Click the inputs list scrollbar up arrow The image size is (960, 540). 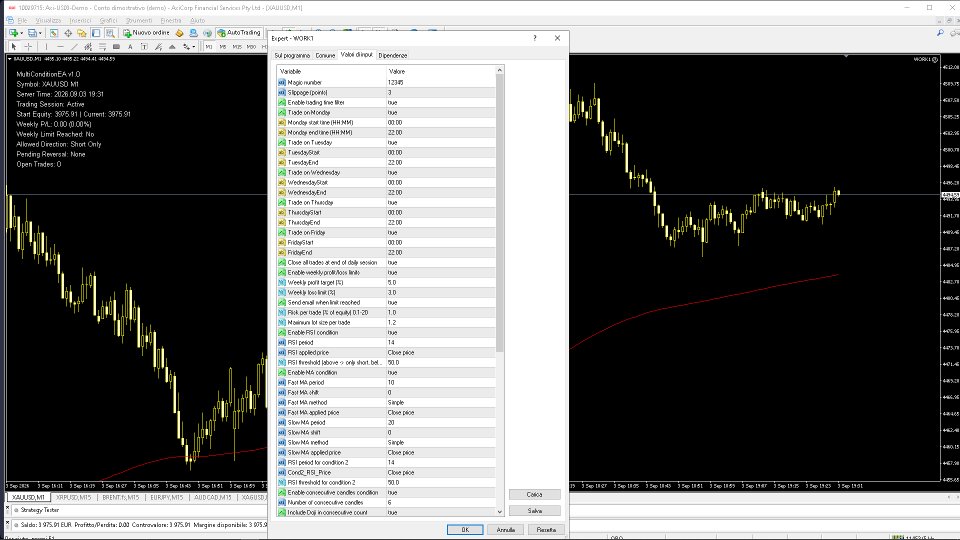(500, 70)
